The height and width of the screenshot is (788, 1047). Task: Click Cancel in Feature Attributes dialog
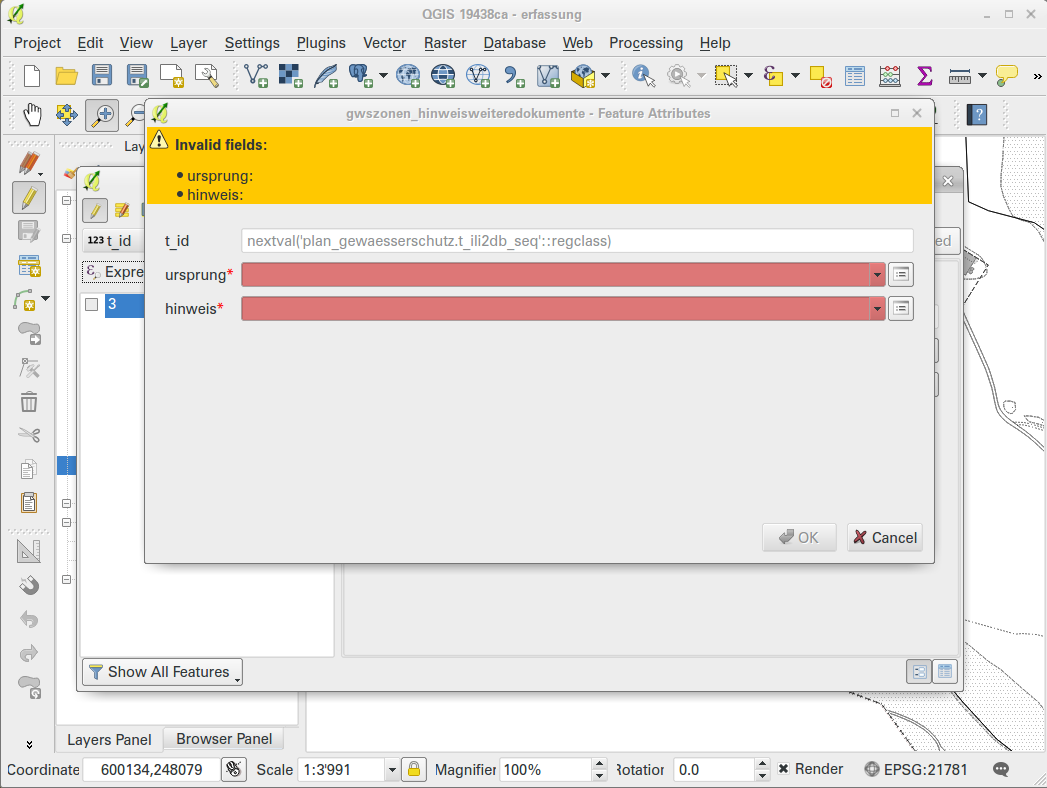pyautogui.click(x=885, y=538)
